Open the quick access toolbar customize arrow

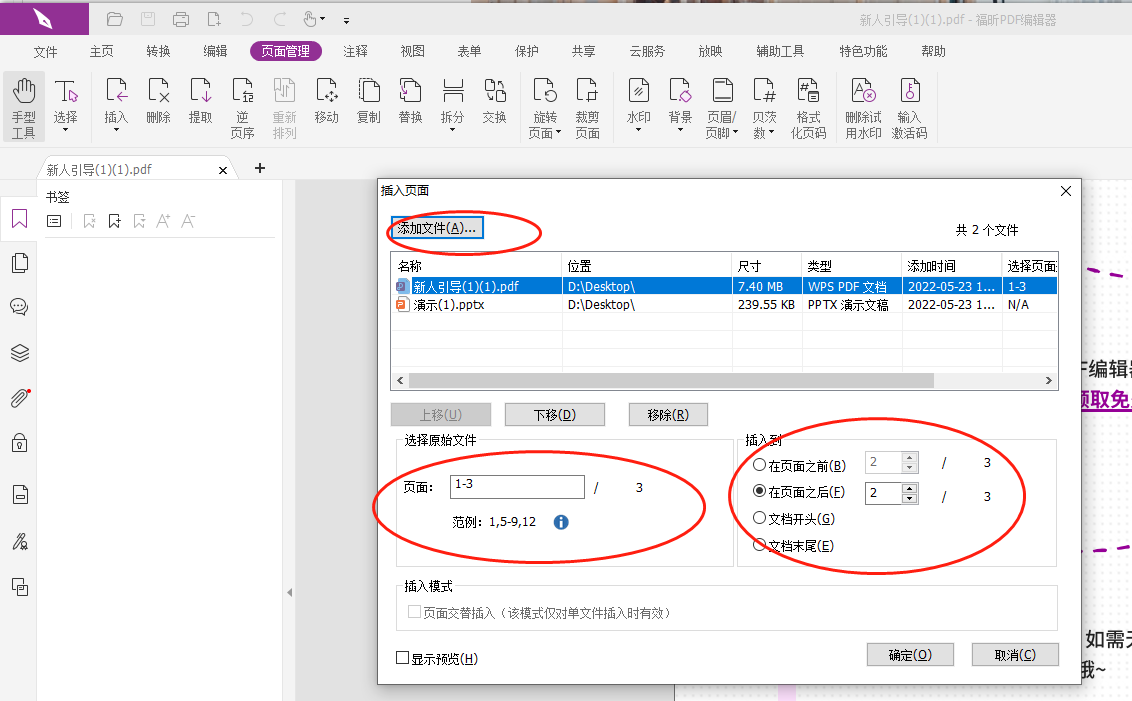pos(347,20)
